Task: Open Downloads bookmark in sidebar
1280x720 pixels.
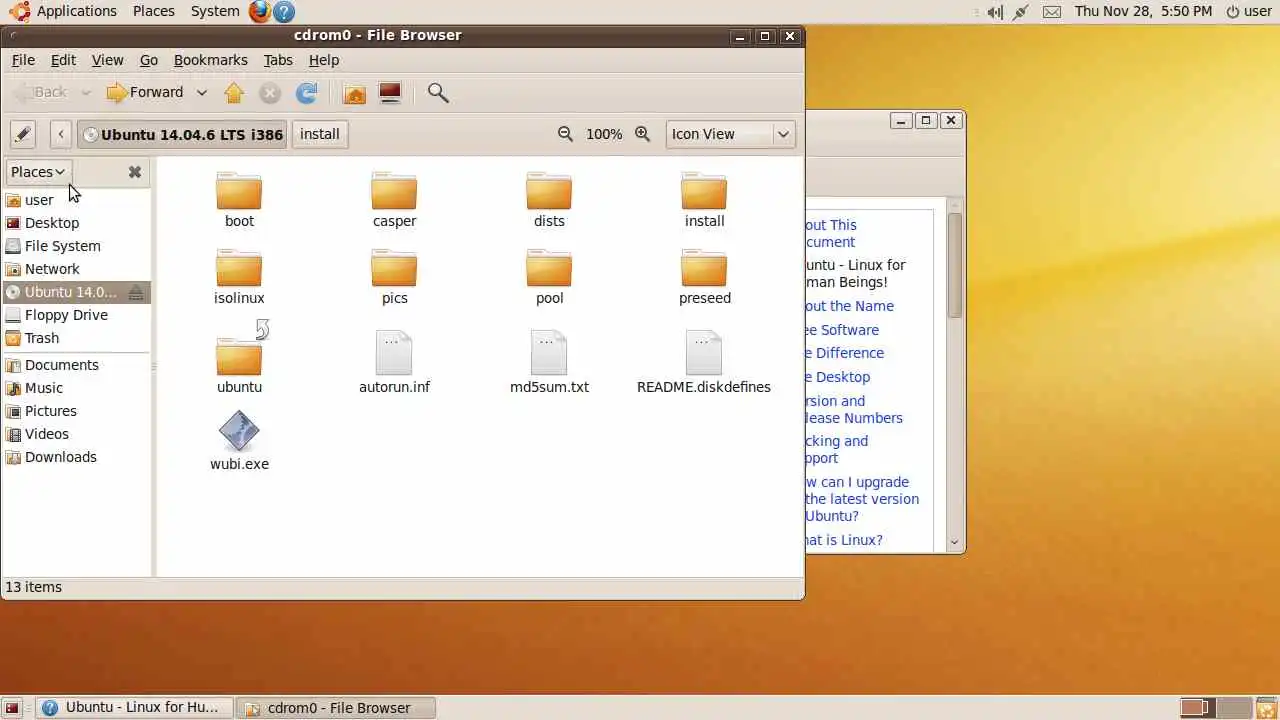Action: point(76,457)
